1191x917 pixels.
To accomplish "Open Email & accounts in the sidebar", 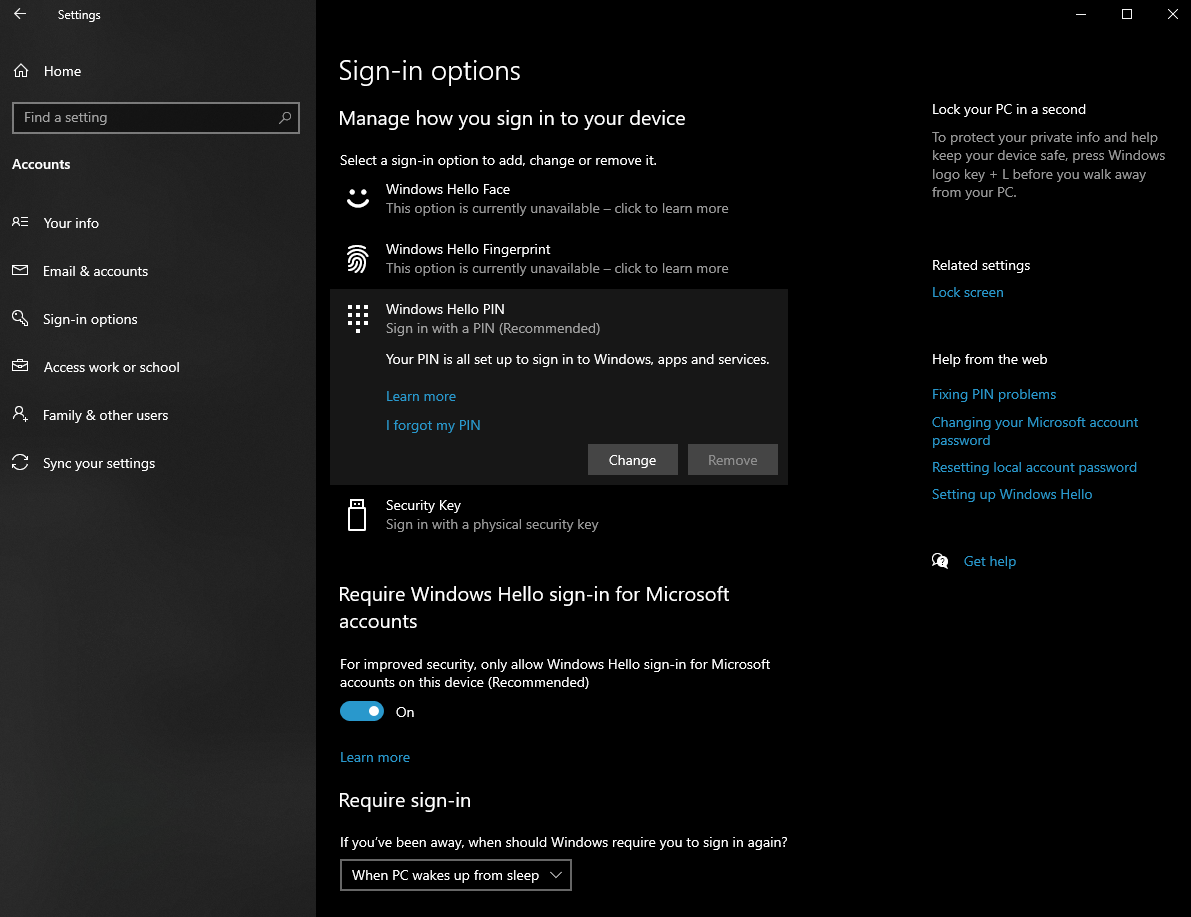I will point(95,271).
